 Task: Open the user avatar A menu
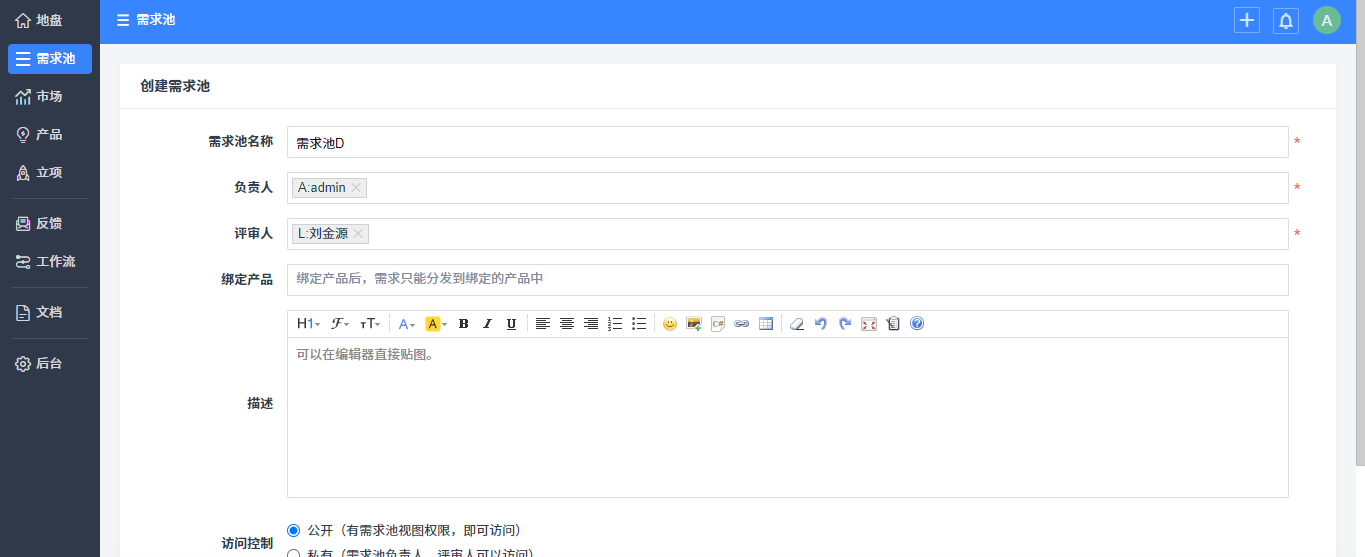[1327, 20]
